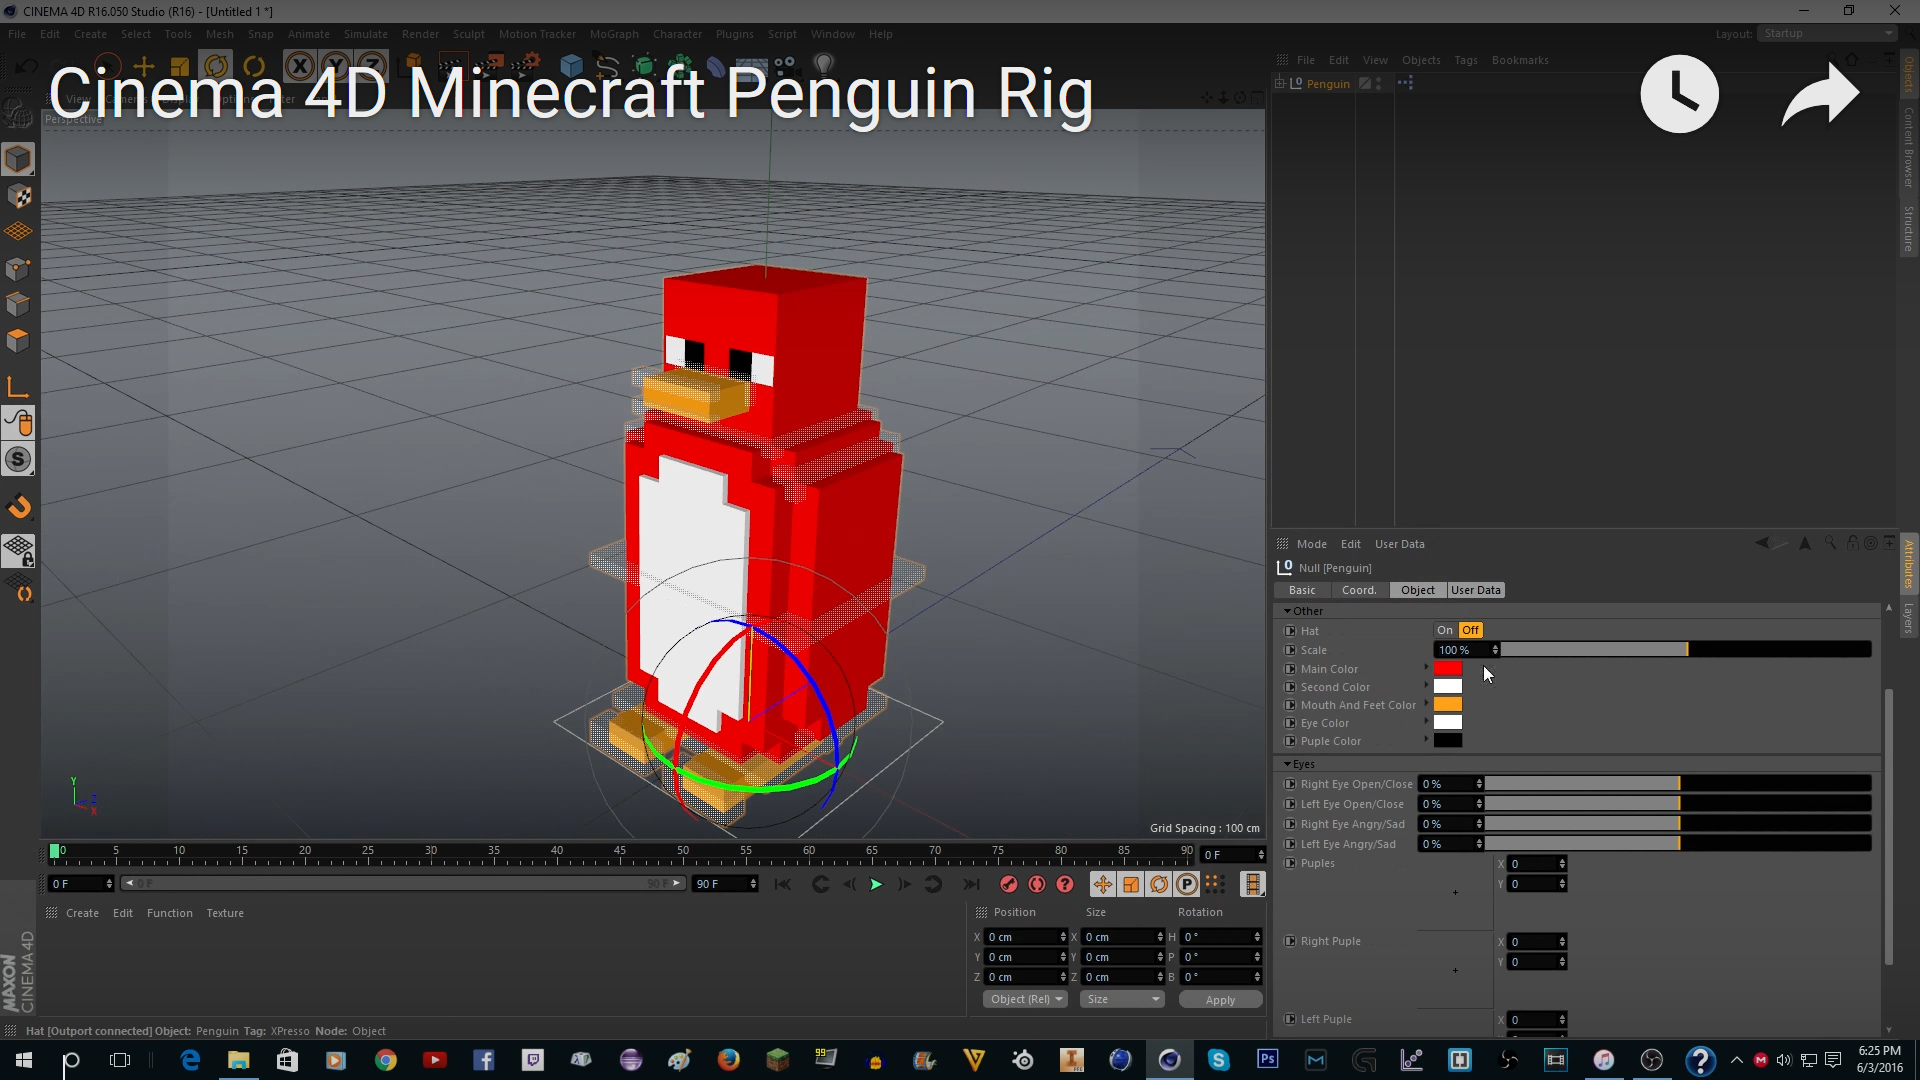Viewport: 1920px width, 1080px height.
Task: Toggle Position keyframe recording
Action: (1102, 884)
